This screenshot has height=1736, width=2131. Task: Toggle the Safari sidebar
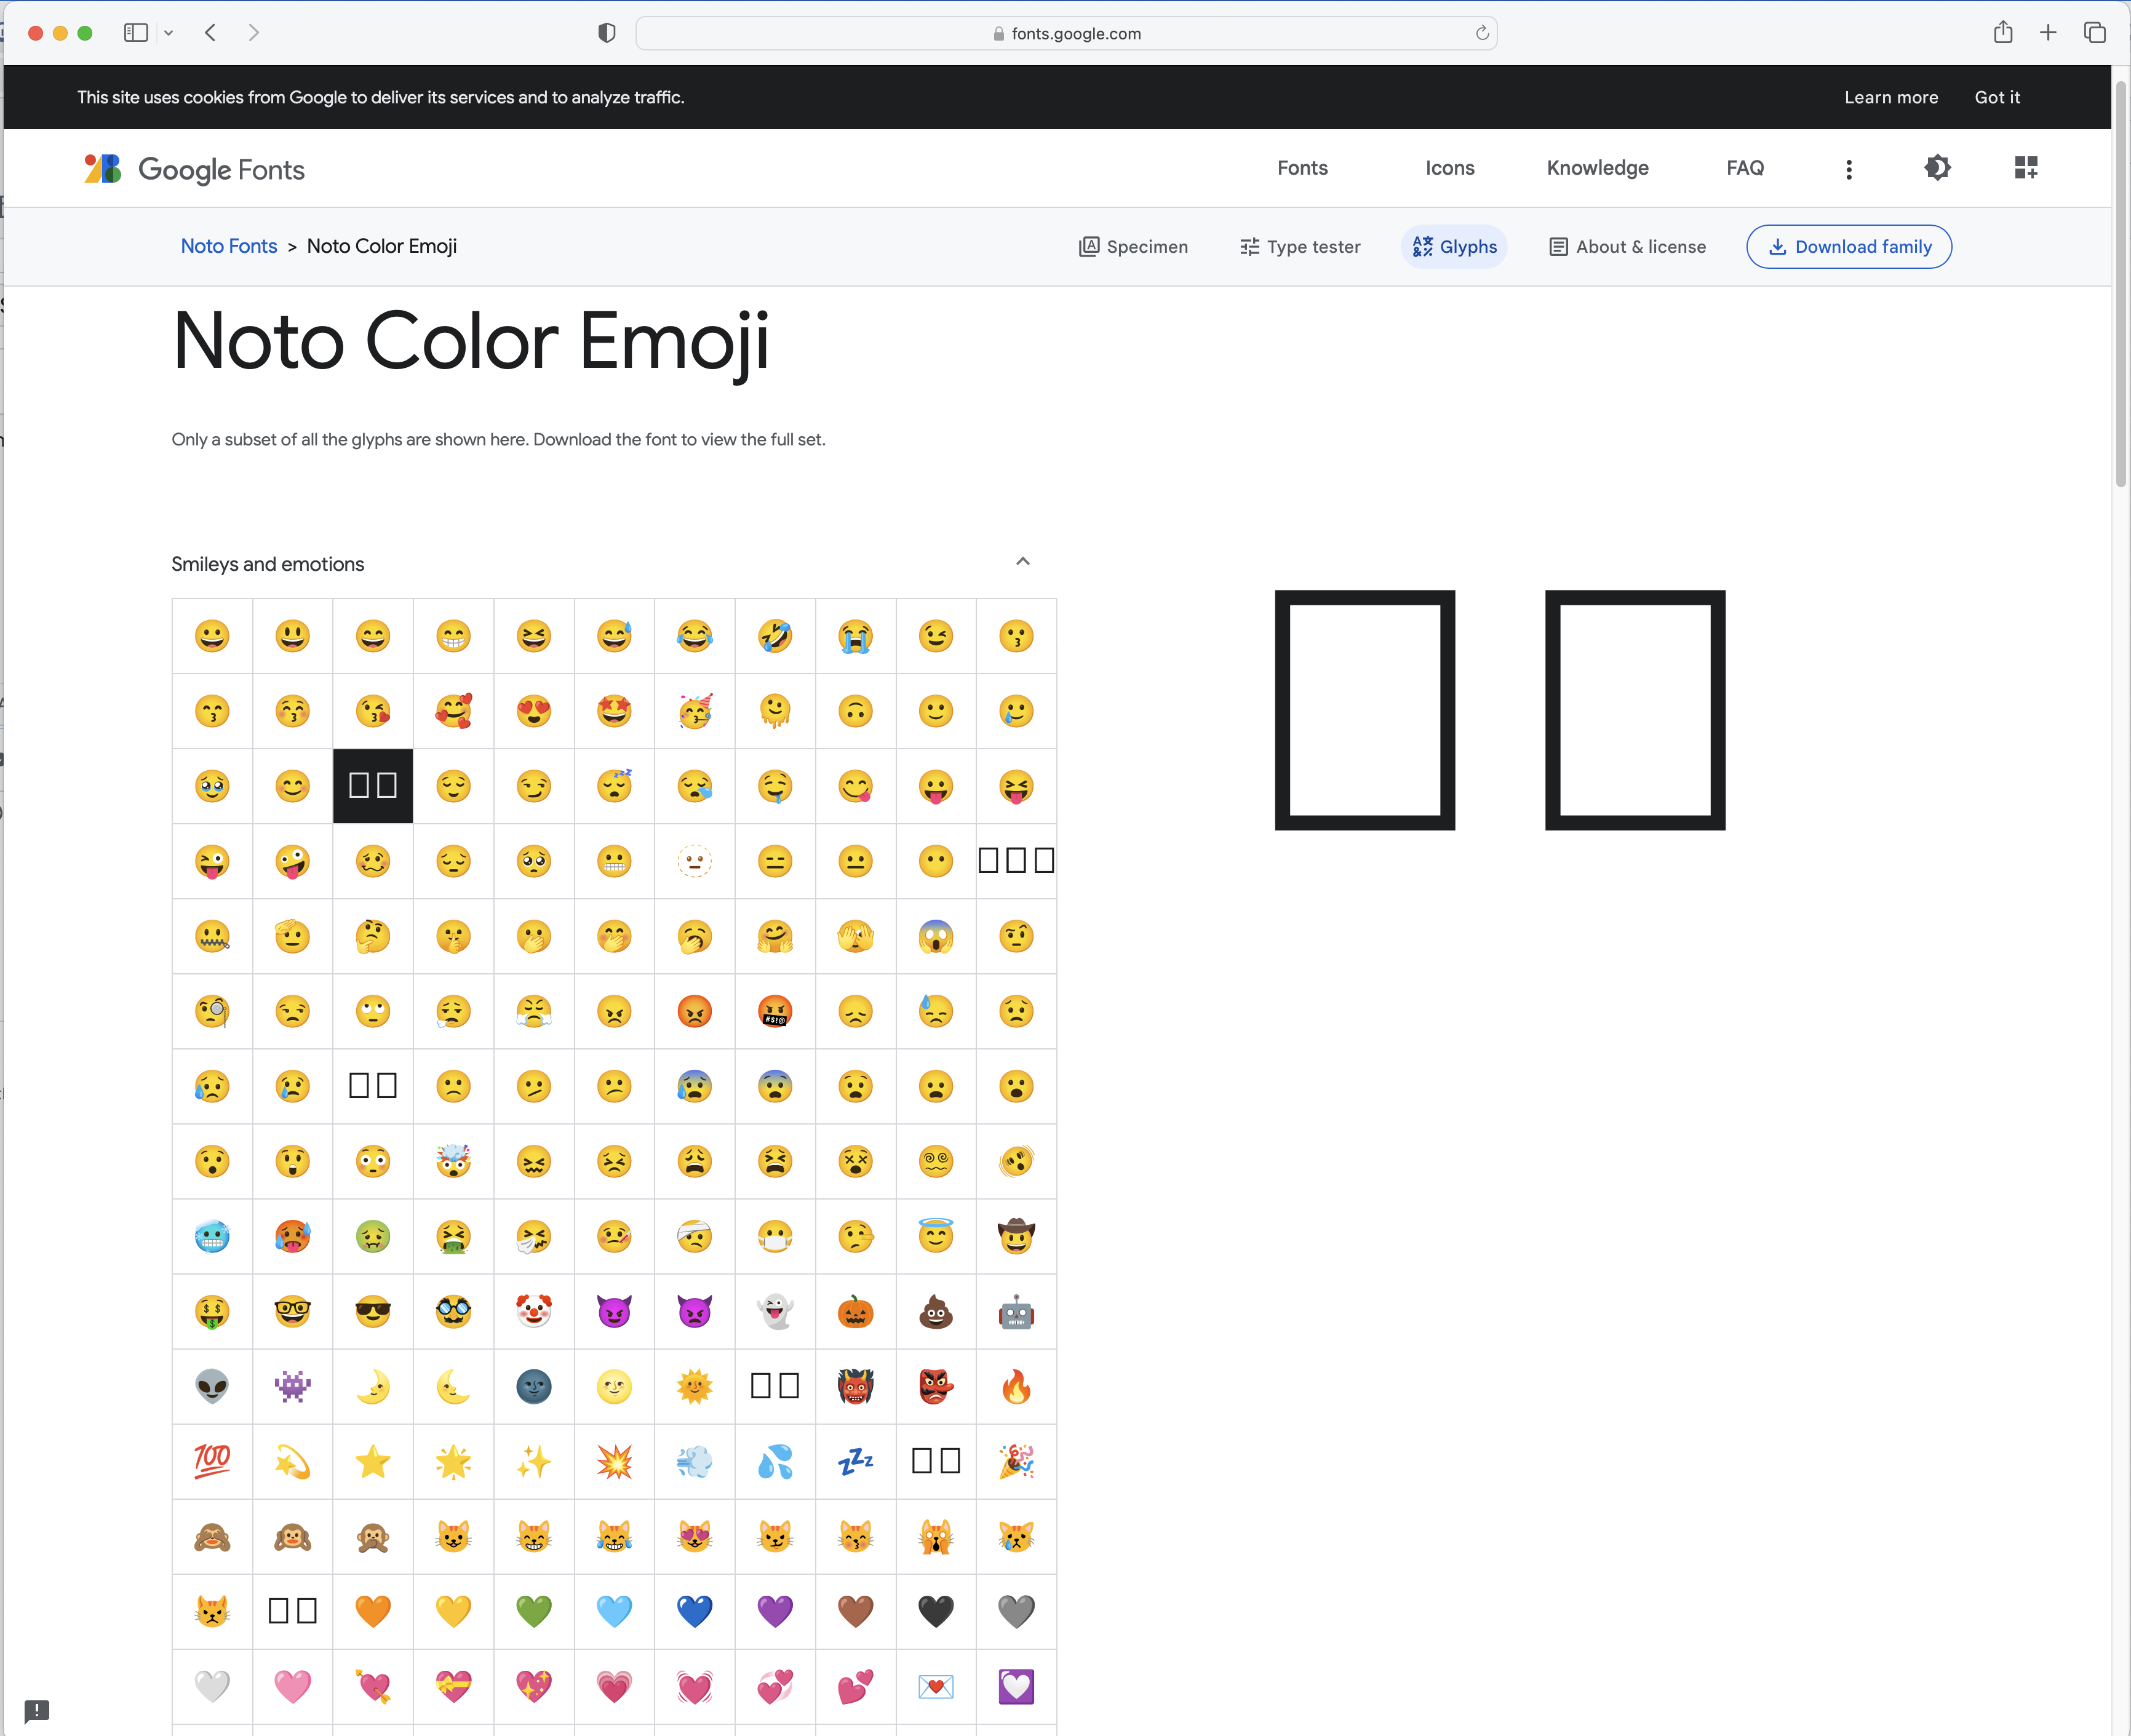(x=135, y=32)
